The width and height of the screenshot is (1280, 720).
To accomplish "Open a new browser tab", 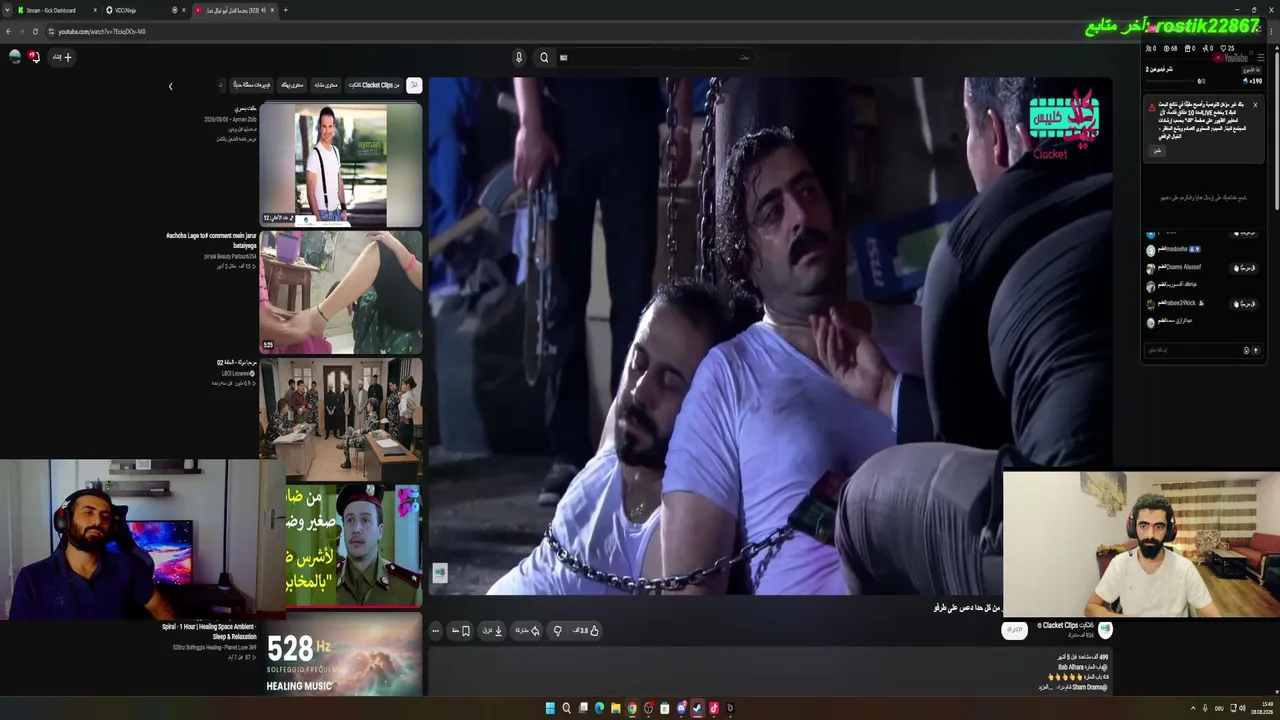I will [x=286, y=10].
